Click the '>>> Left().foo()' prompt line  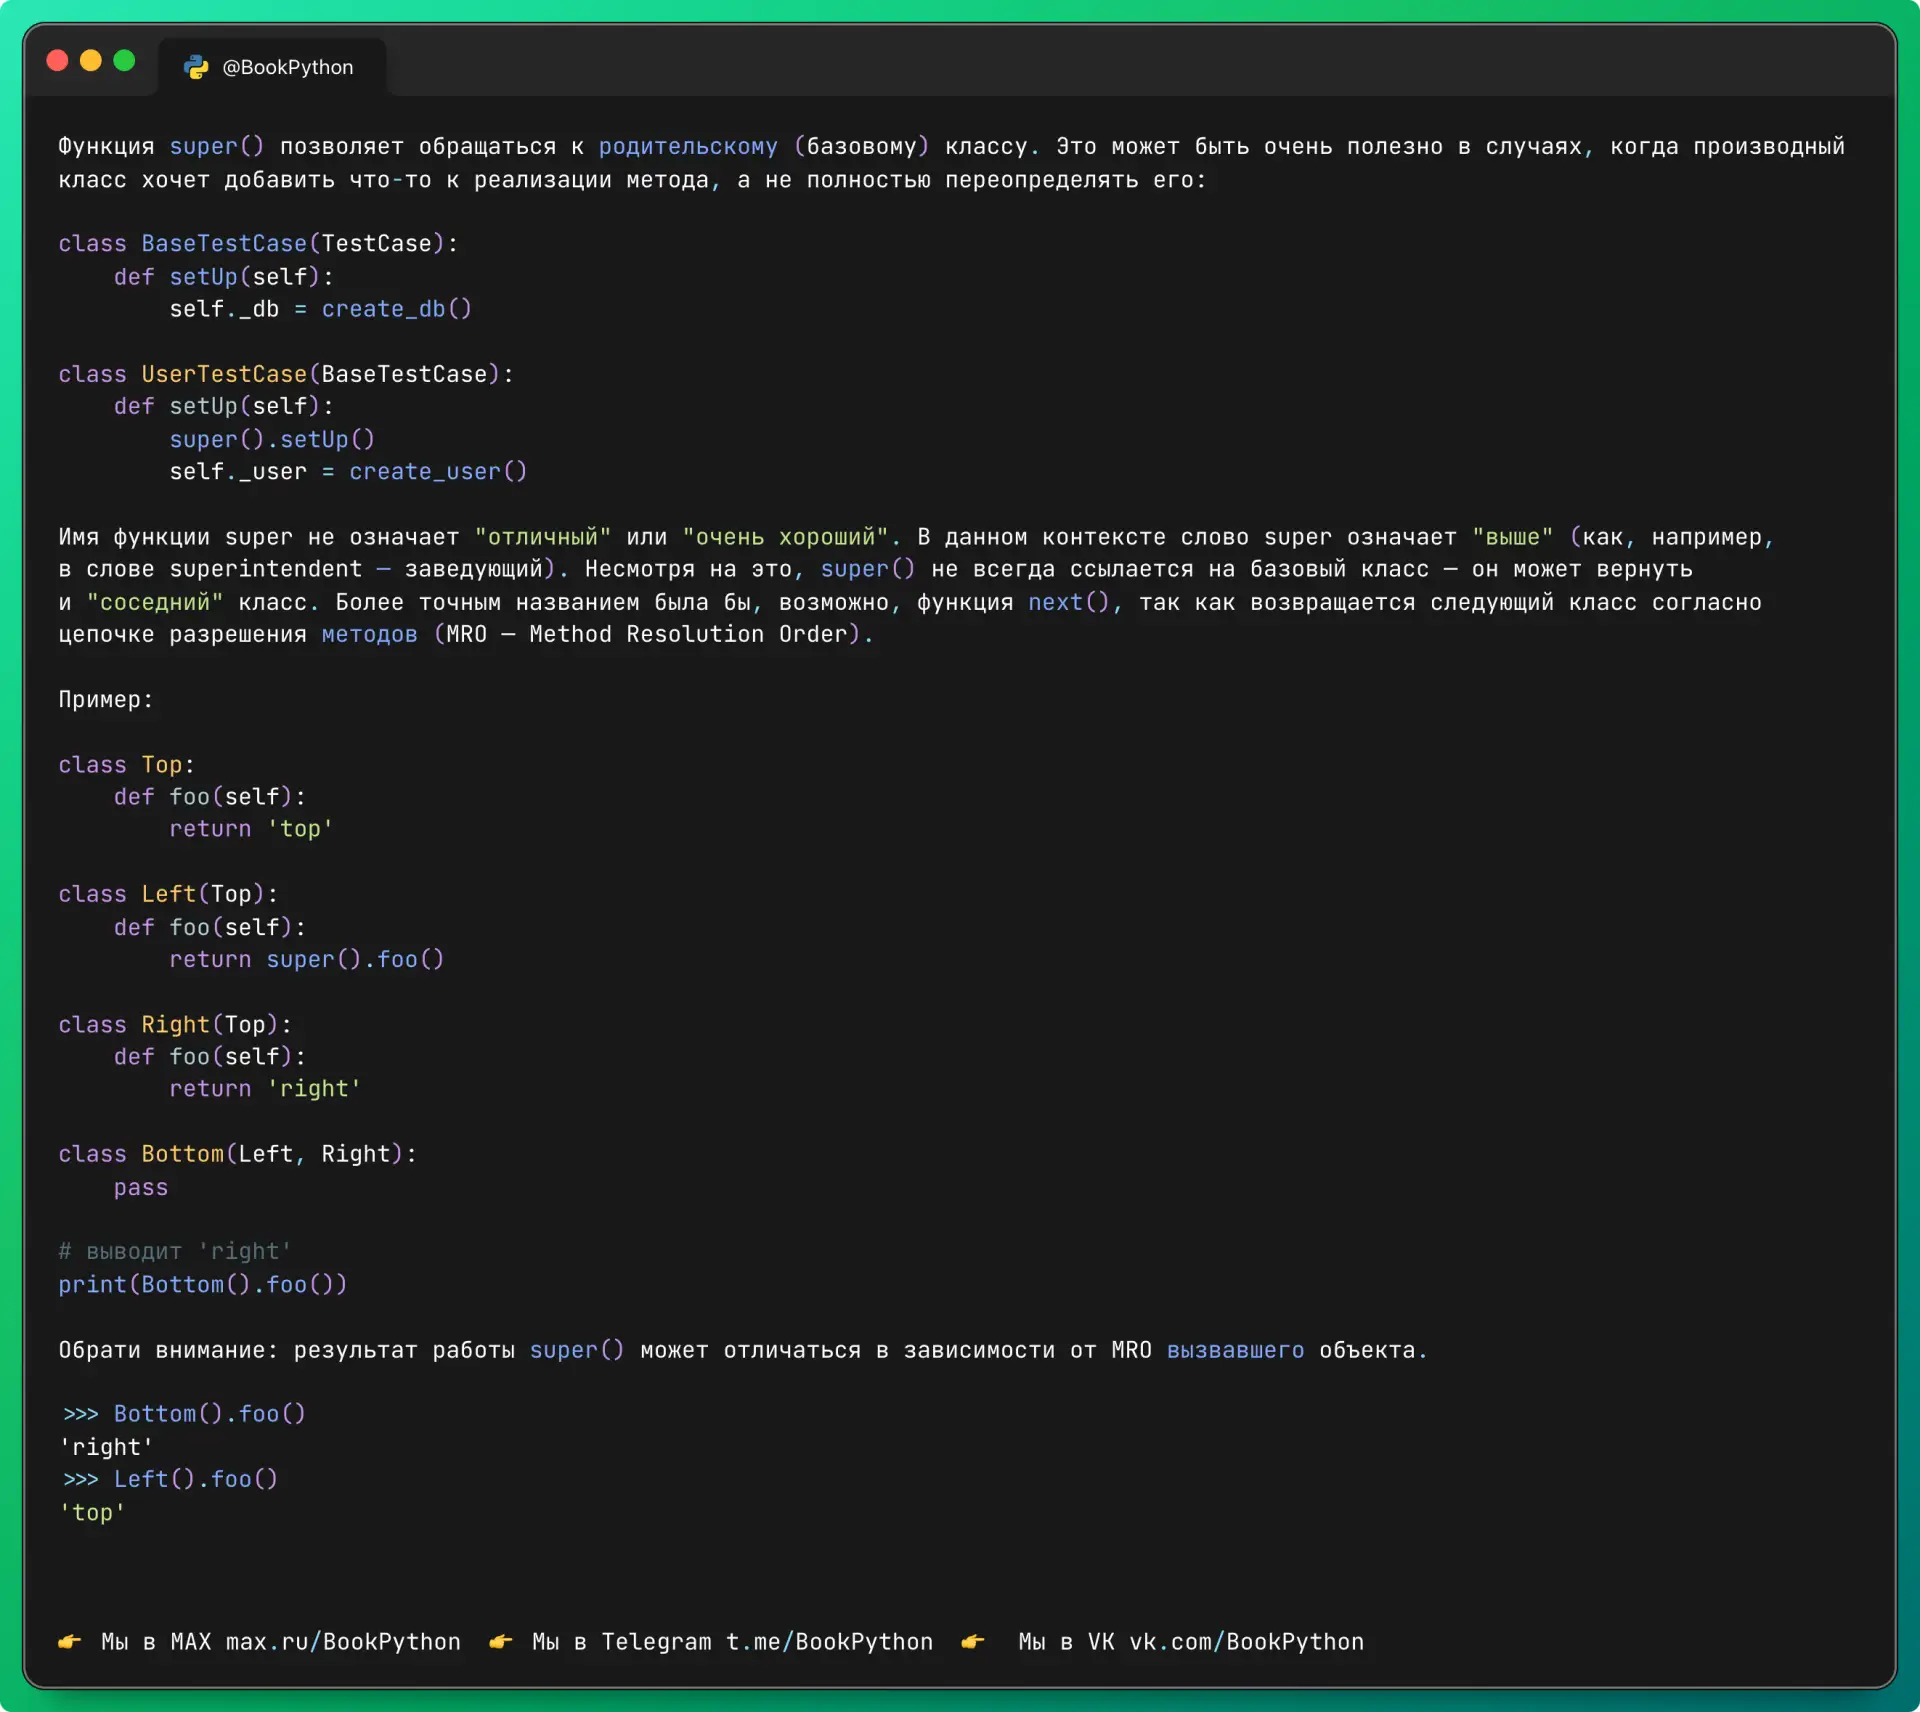click(x=170, y=1479)
